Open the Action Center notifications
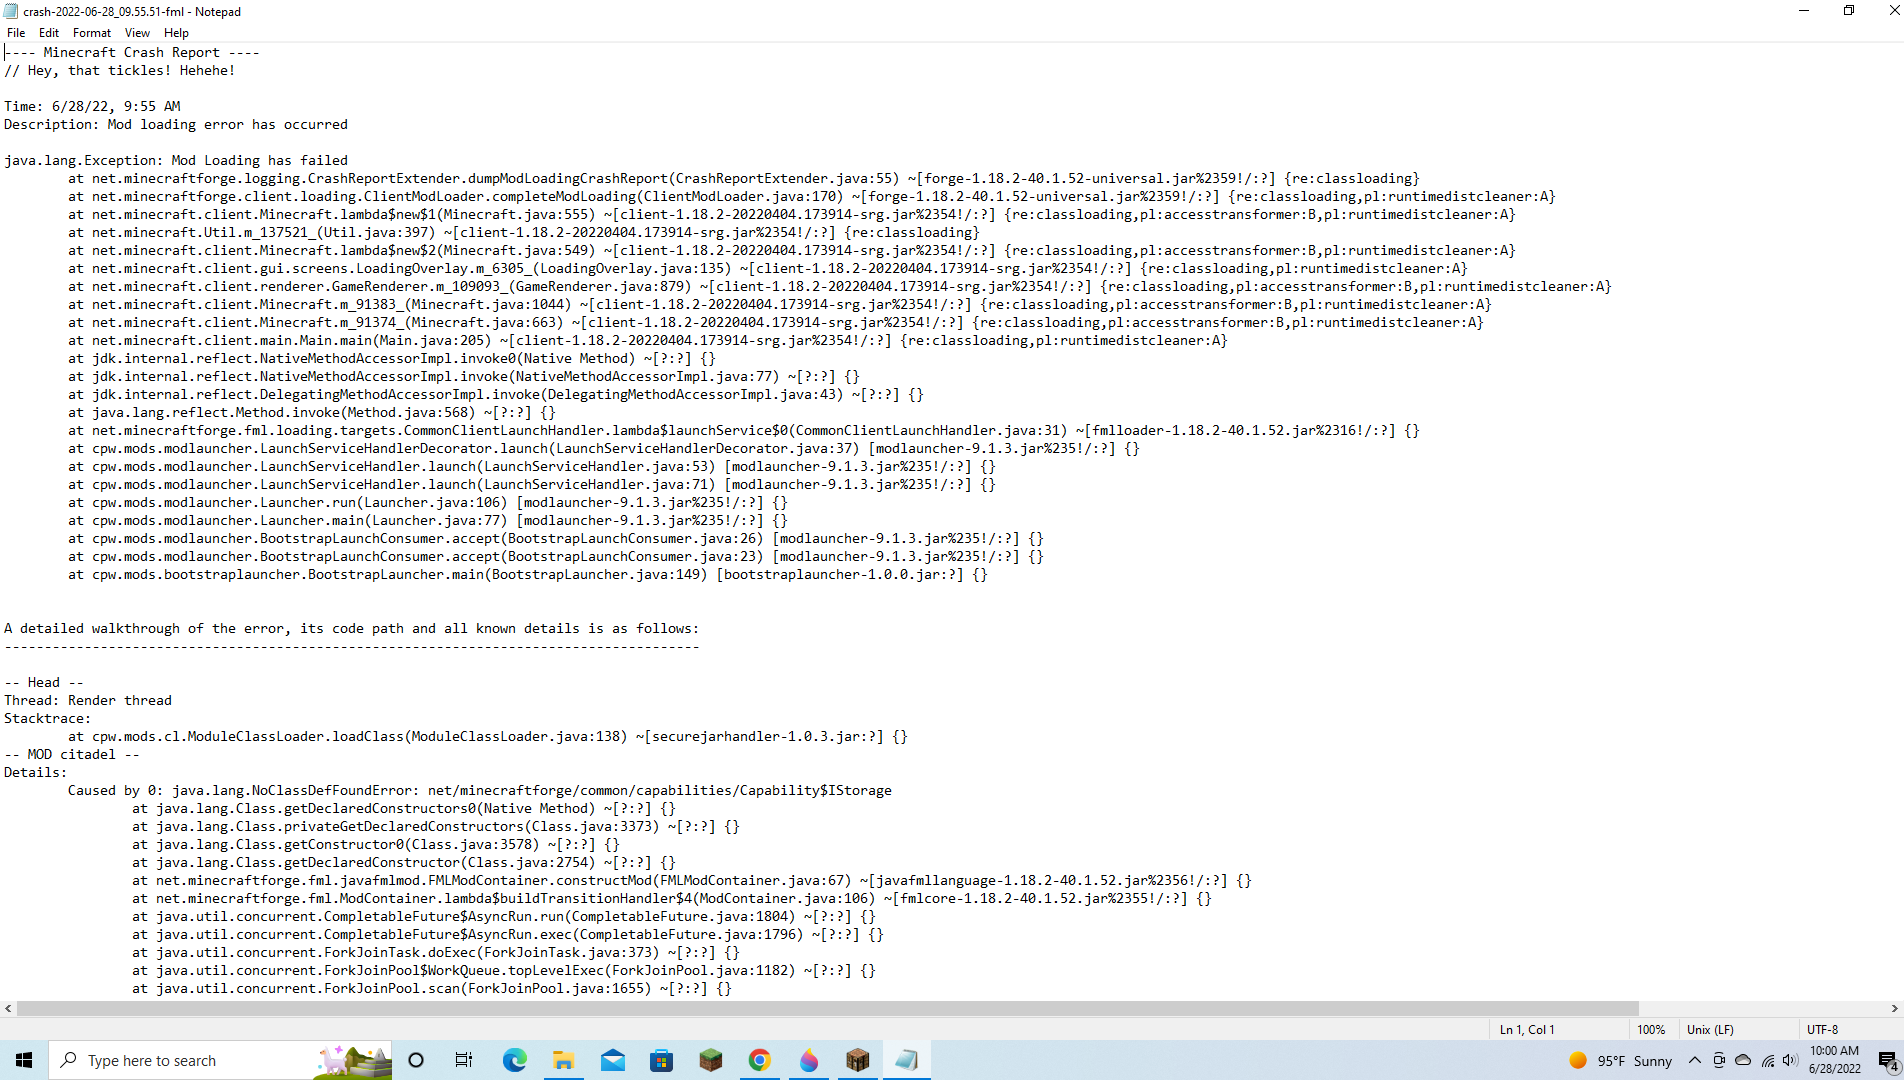Viewport: 1904px width, 1080px height. 1886,1061
